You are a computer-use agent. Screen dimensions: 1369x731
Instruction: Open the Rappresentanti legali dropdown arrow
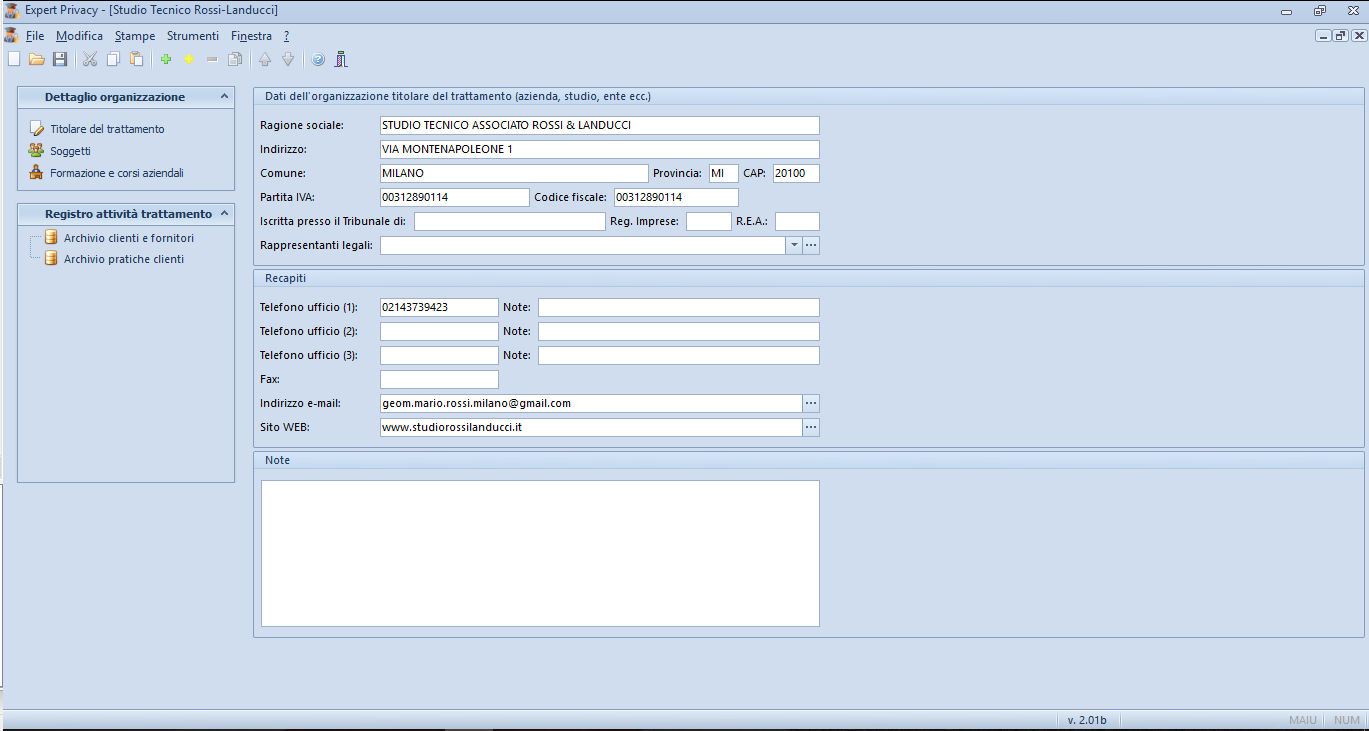pos(794,245)
